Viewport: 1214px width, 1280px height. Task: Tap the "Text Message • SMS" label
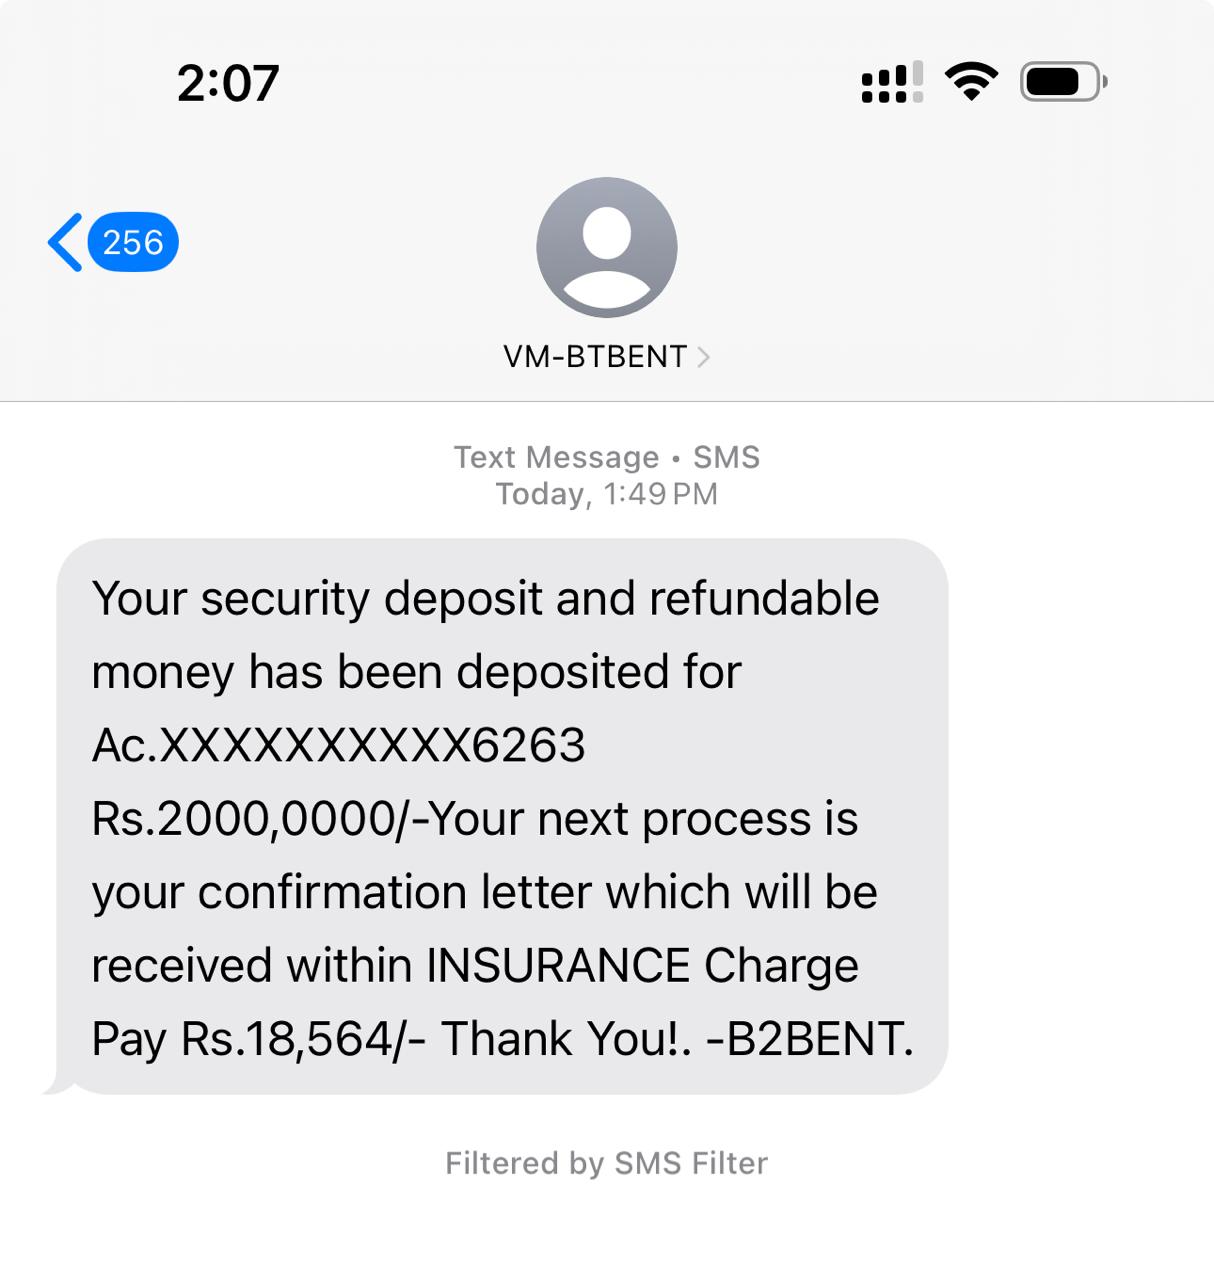606,457
